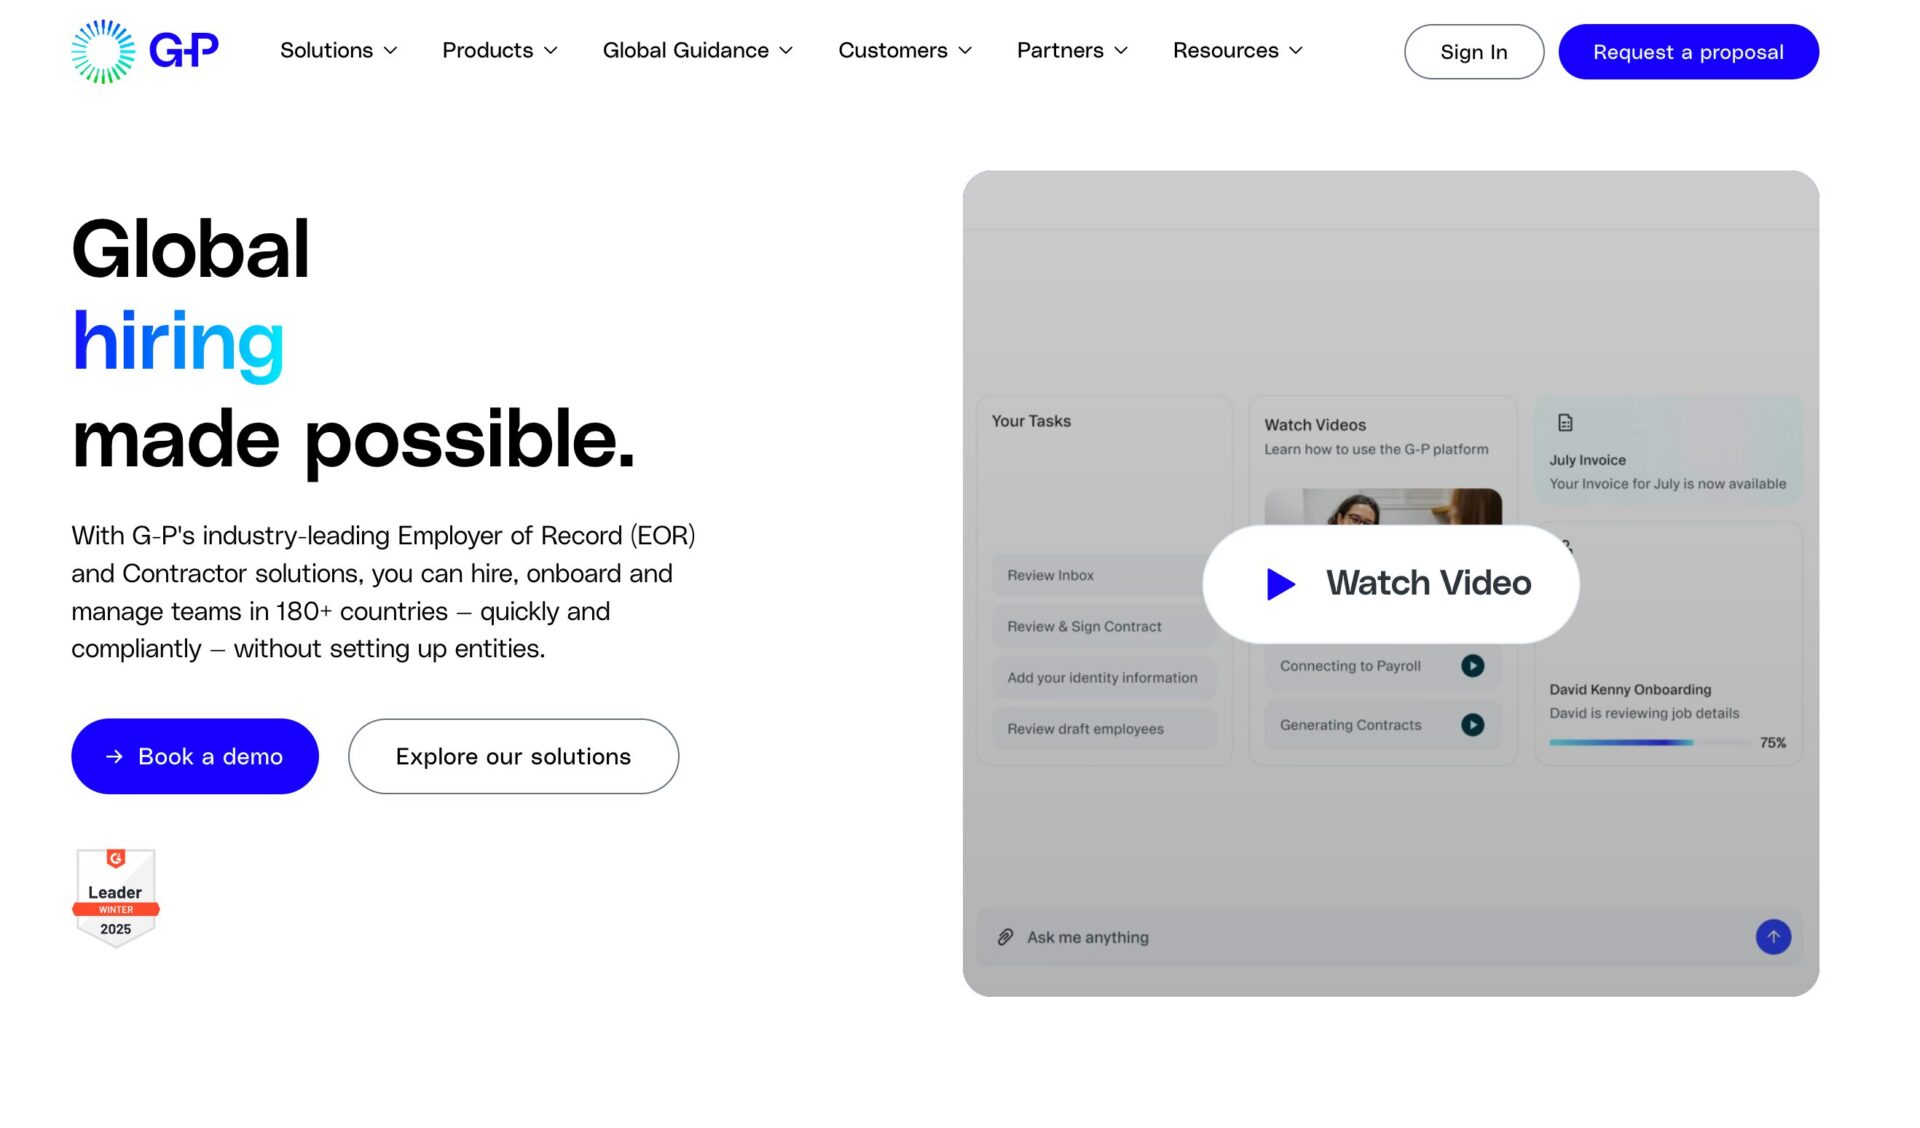Viewport: 1920px width, 1128px height.
Task: Click Request a proposal button
Action: tap(1687, 52)
